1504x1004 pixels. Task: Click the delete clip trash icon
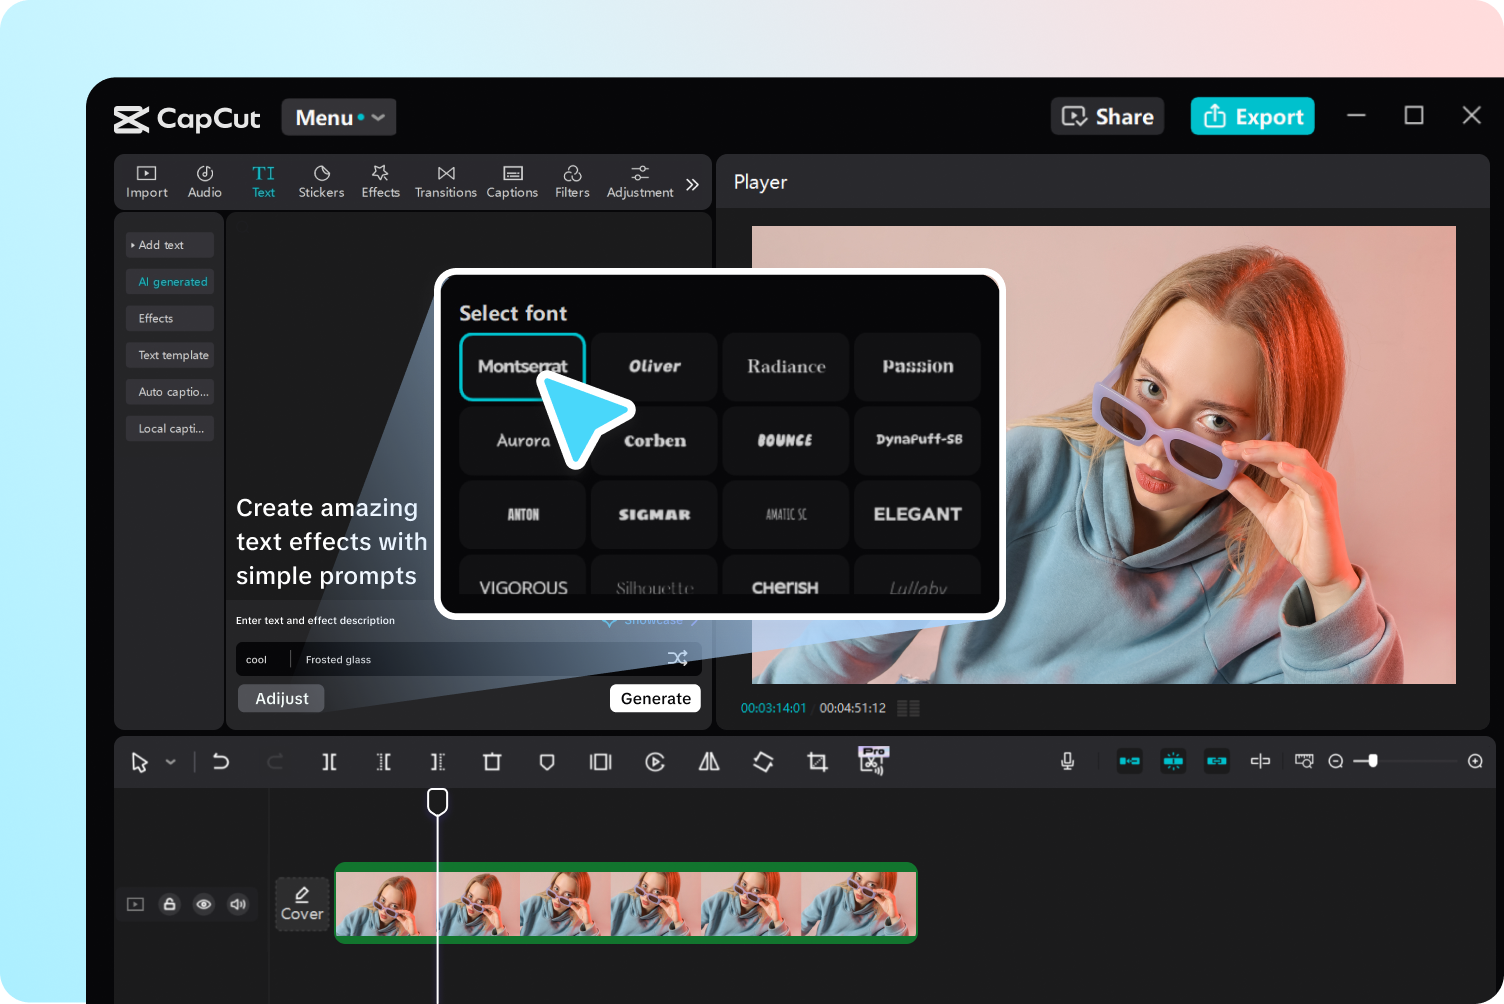pyautogui.click(x=492, y=762)
